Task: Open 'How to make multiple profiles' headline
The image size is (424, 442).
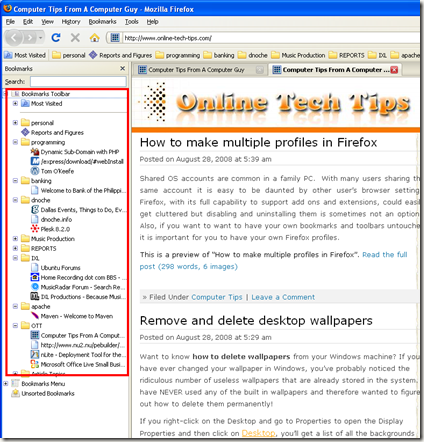Action: [258, 143]
